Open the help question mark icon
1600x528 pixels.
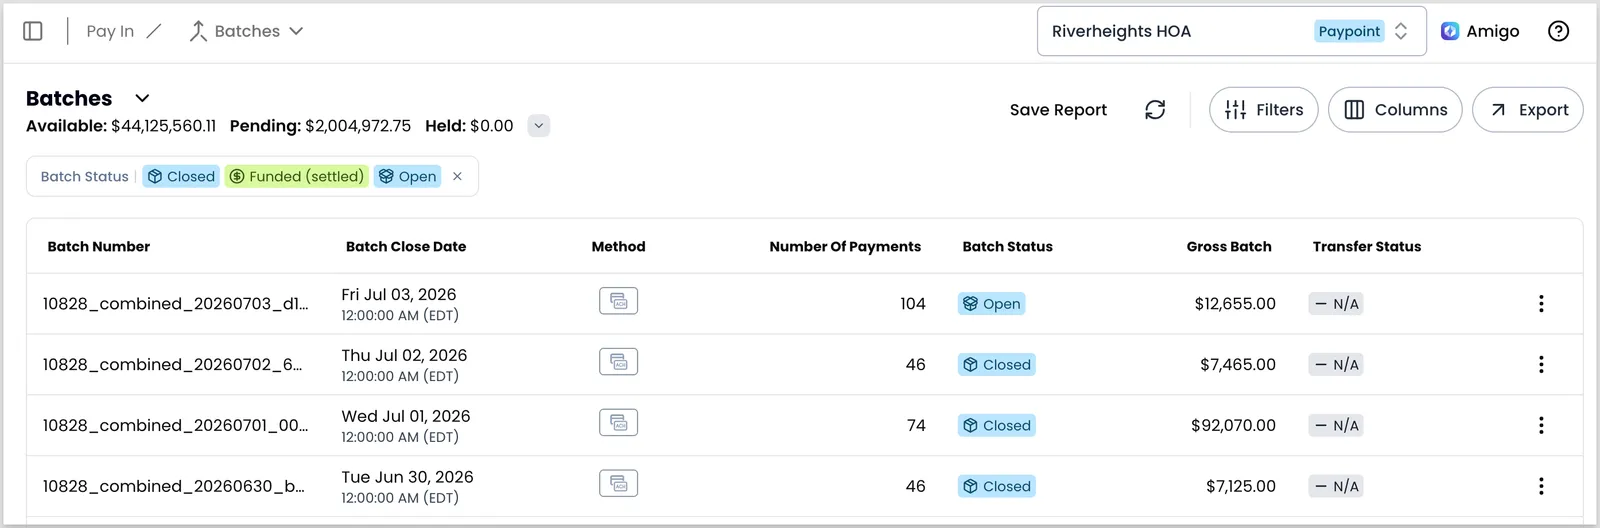click(1558, 31)
